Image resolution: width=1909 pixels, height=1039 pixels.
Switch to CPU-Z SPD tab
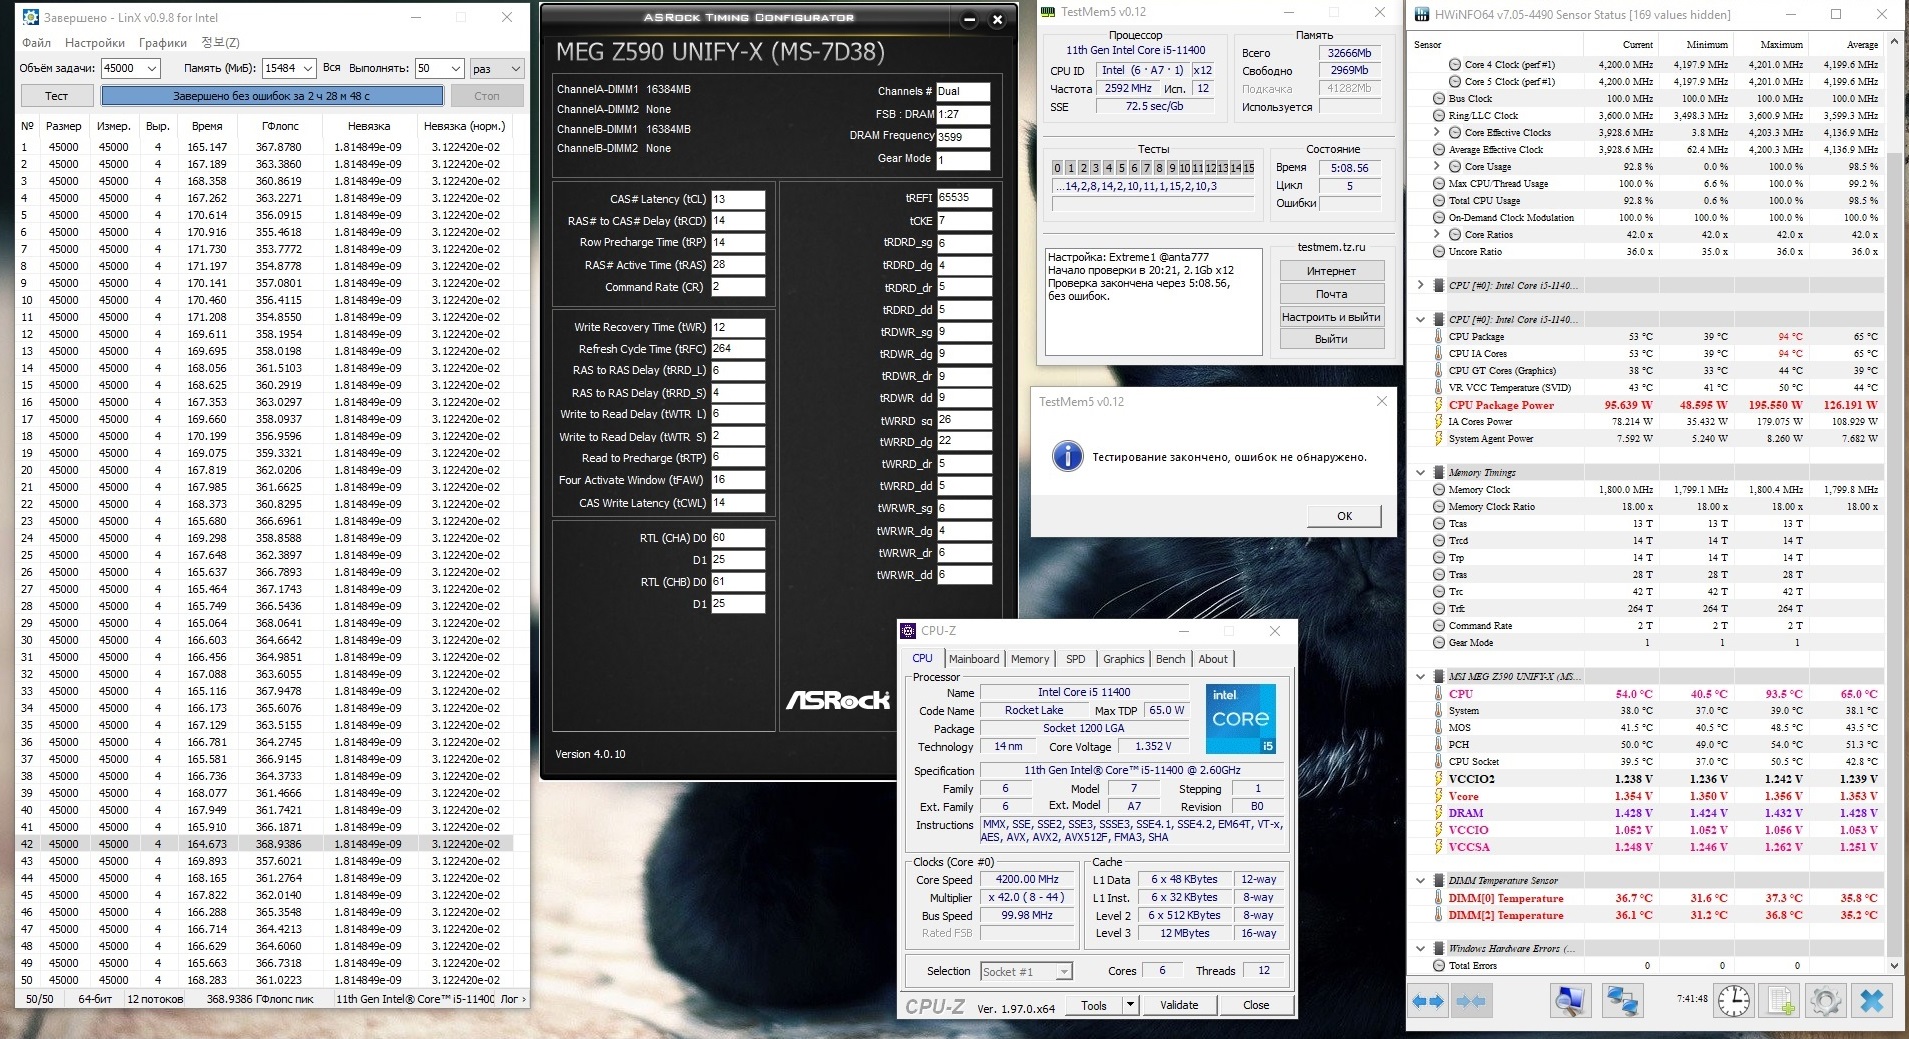click(1075, 659)
